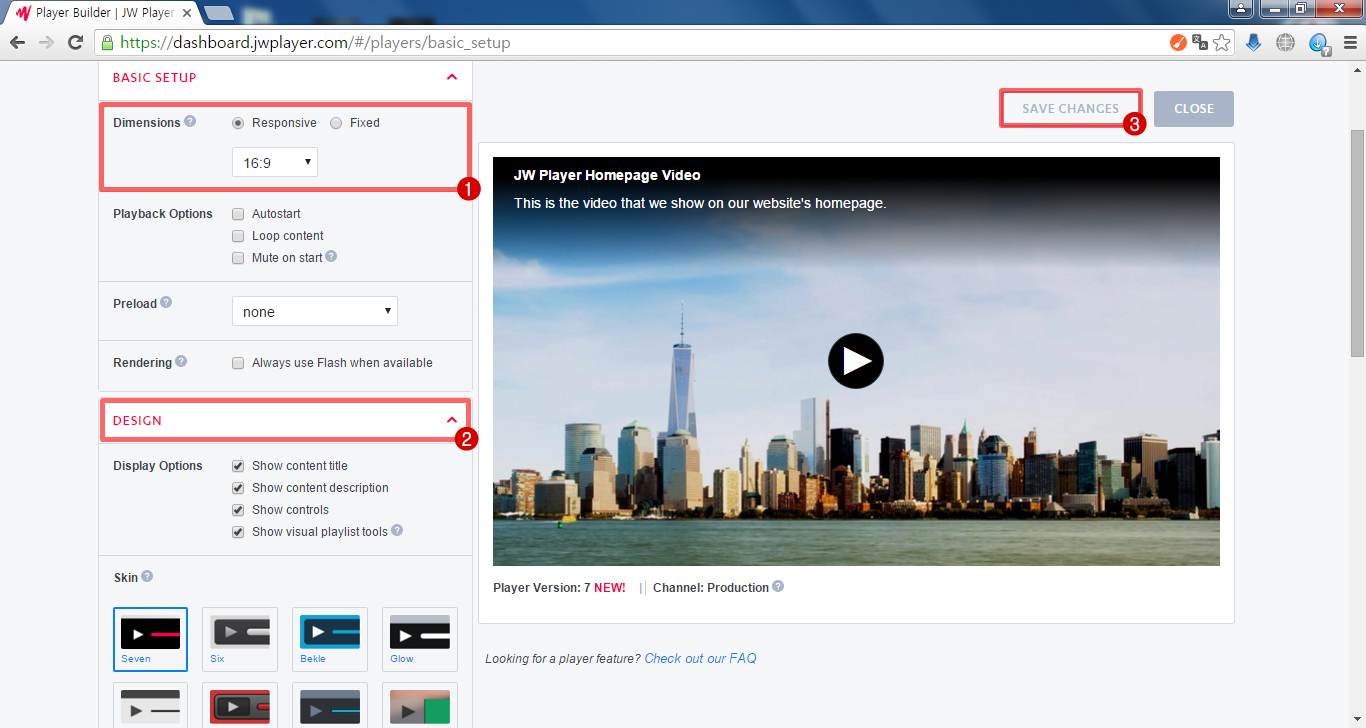Select the pink and green skin thumbnail
This screenshot has width=1366, height=728.
coord(420,706)
